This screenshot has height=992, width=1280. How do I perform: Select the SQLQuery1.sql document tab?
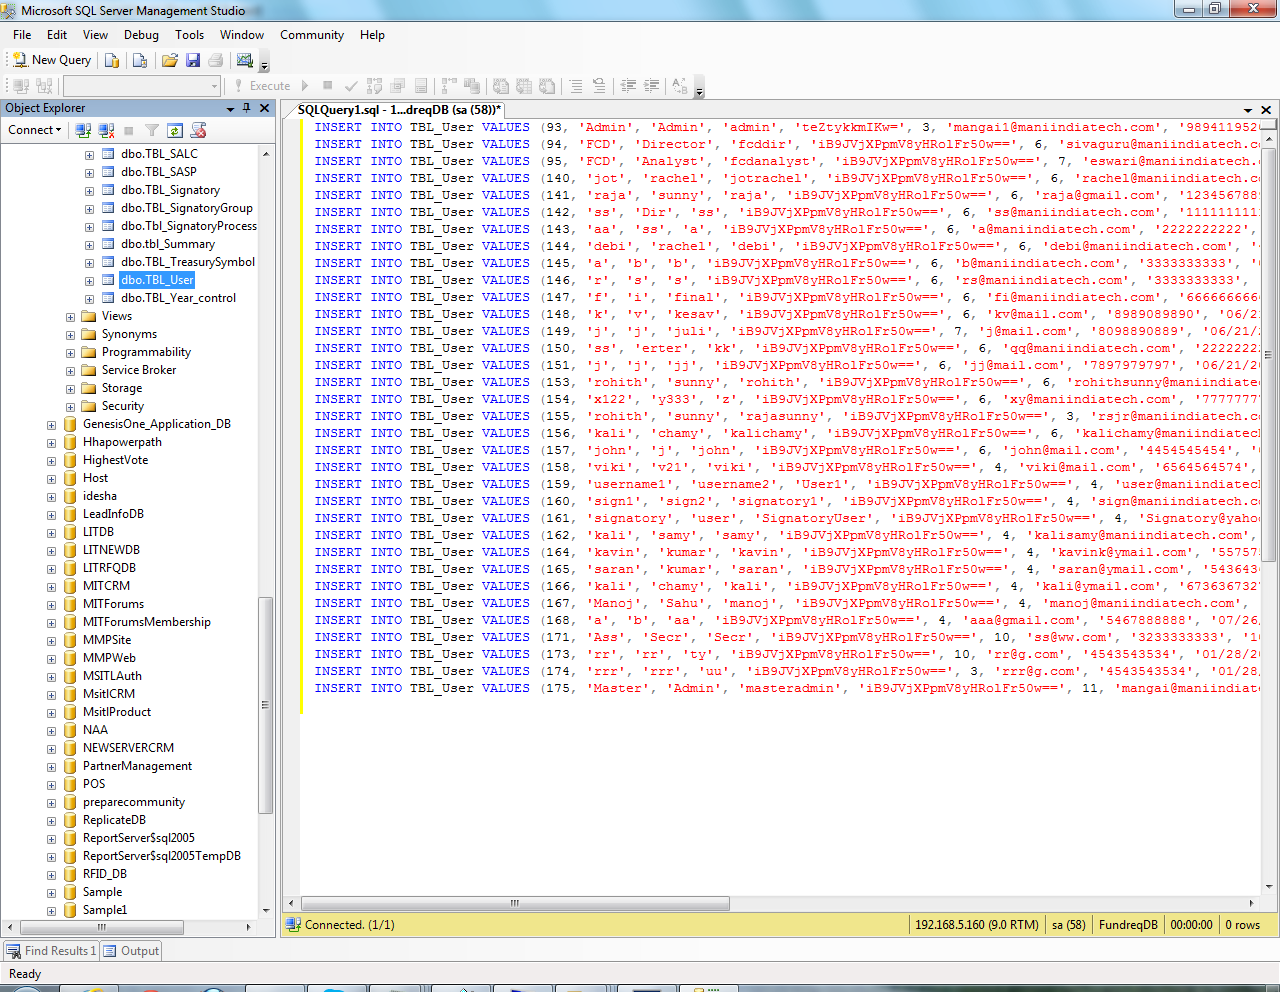(x=400, y=110)
